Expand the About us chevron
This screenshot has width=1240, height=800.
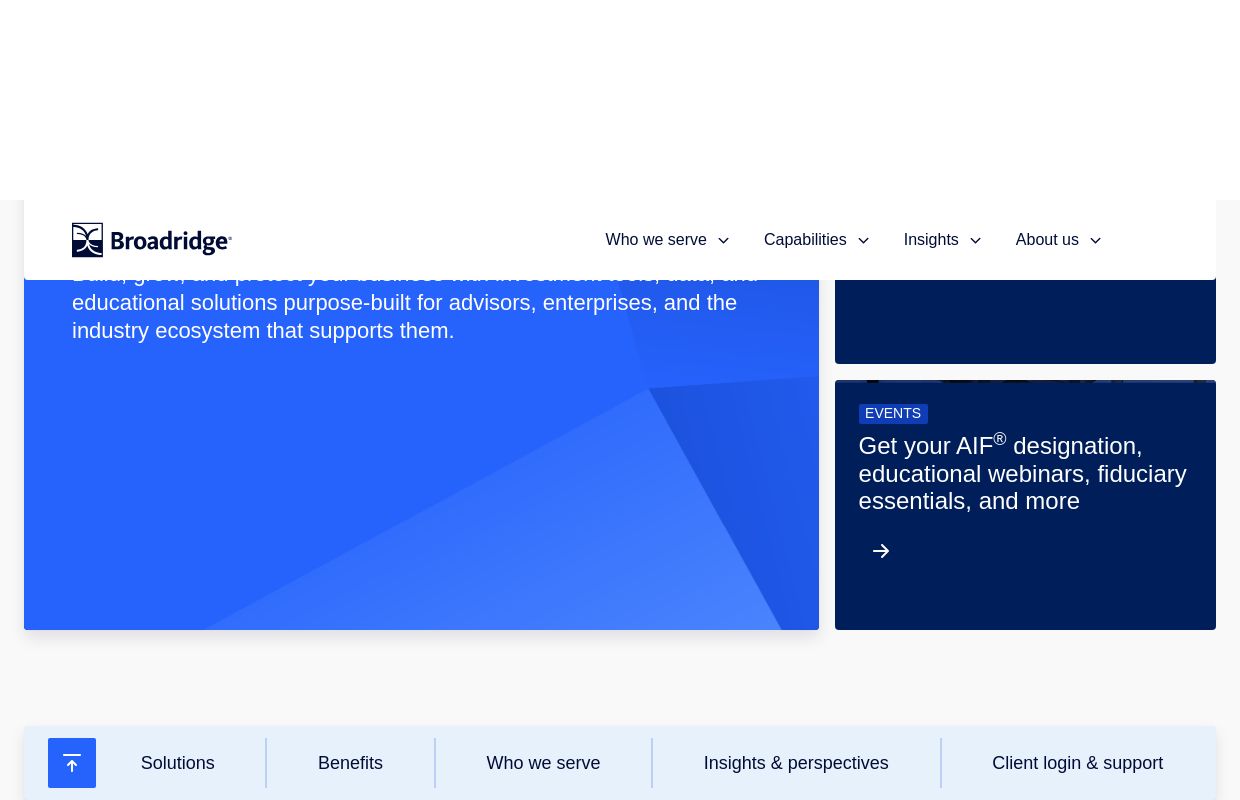(1095, 241)
